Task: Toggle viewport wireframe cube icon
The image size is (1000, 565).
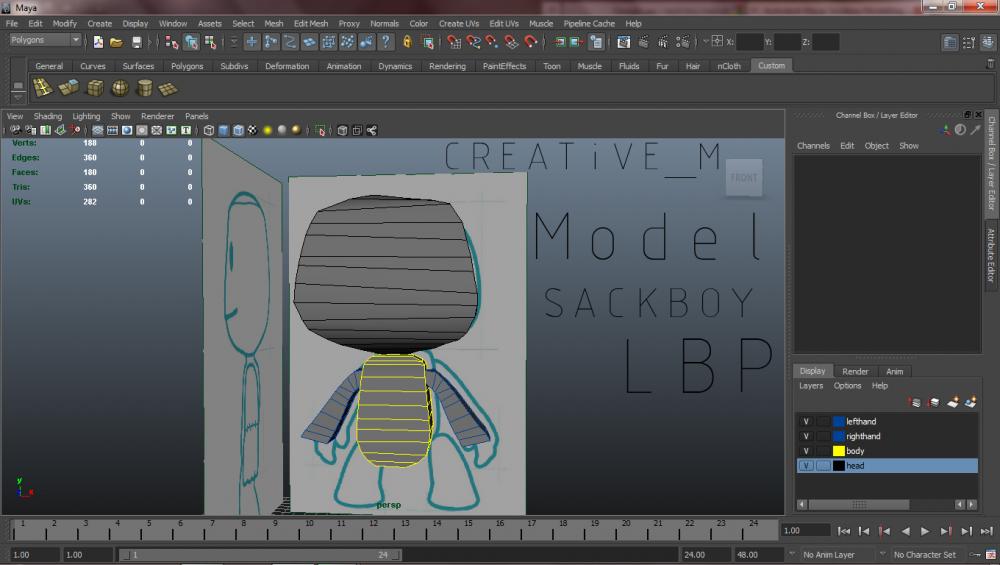Action: click(209, 130)
